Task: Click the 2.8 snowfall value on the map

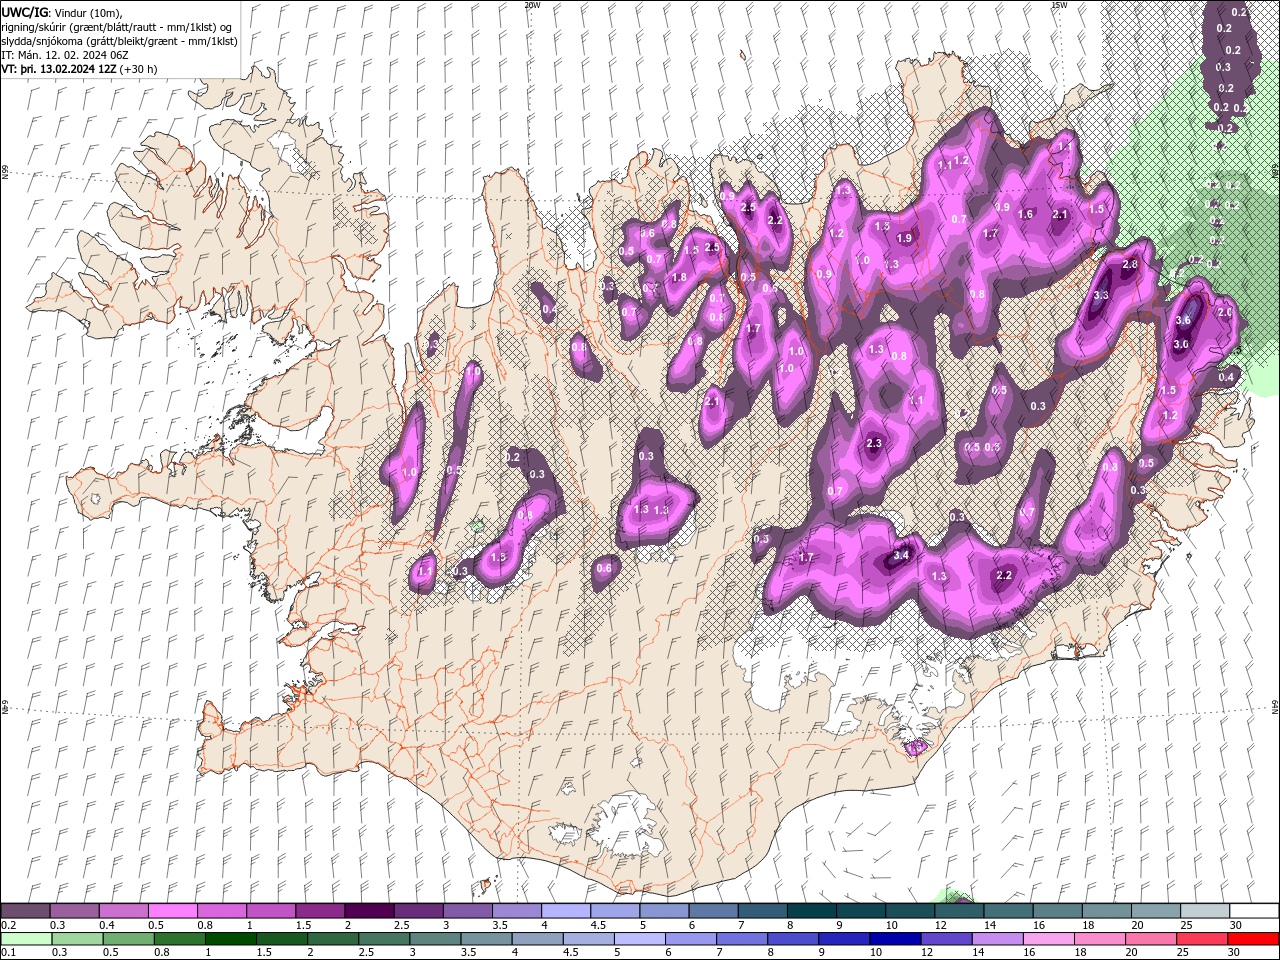Action: point(1130,264)
